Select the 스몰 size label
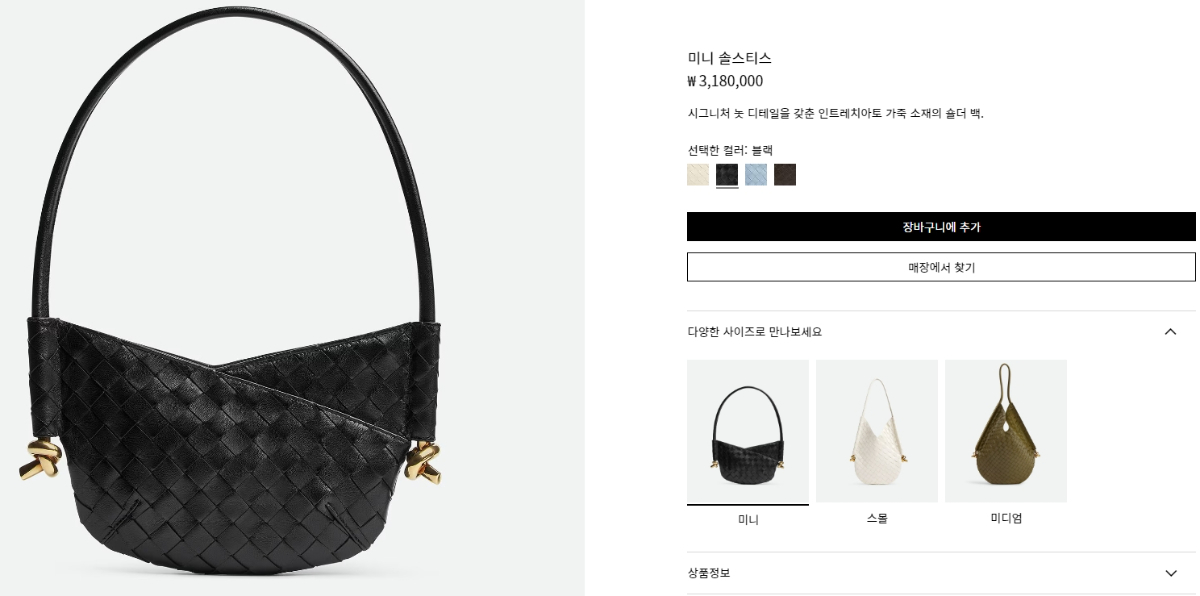Viewport: 1200px width, 596px height. (877, 518)
